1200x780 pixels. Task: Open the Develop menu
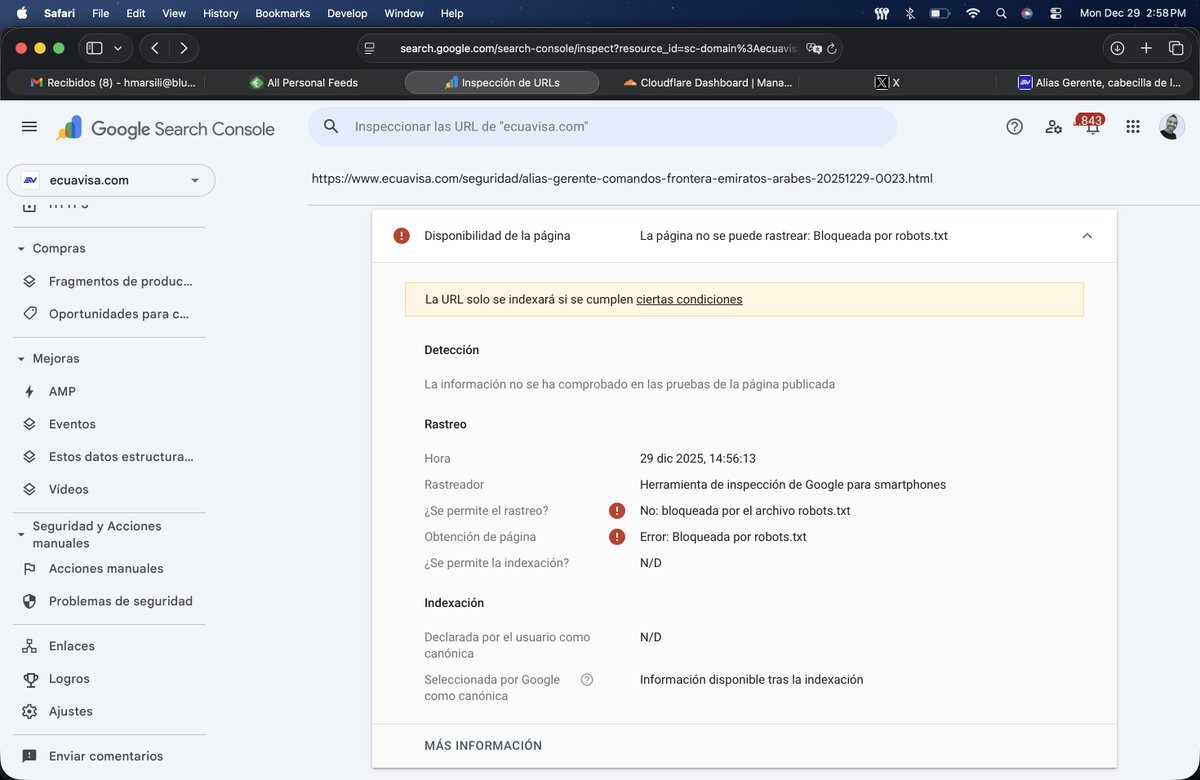(347, 13)
